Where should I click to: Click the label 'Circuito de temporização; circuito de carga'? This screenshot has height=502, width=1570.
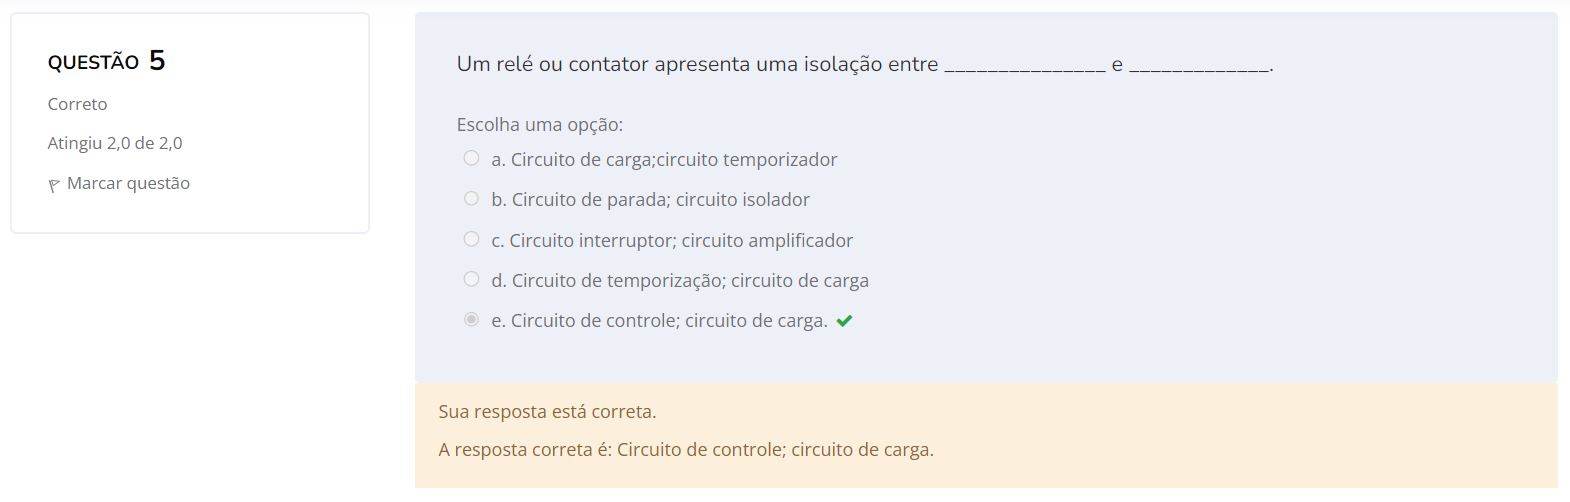pyautogui.click(x=690, y=281)
